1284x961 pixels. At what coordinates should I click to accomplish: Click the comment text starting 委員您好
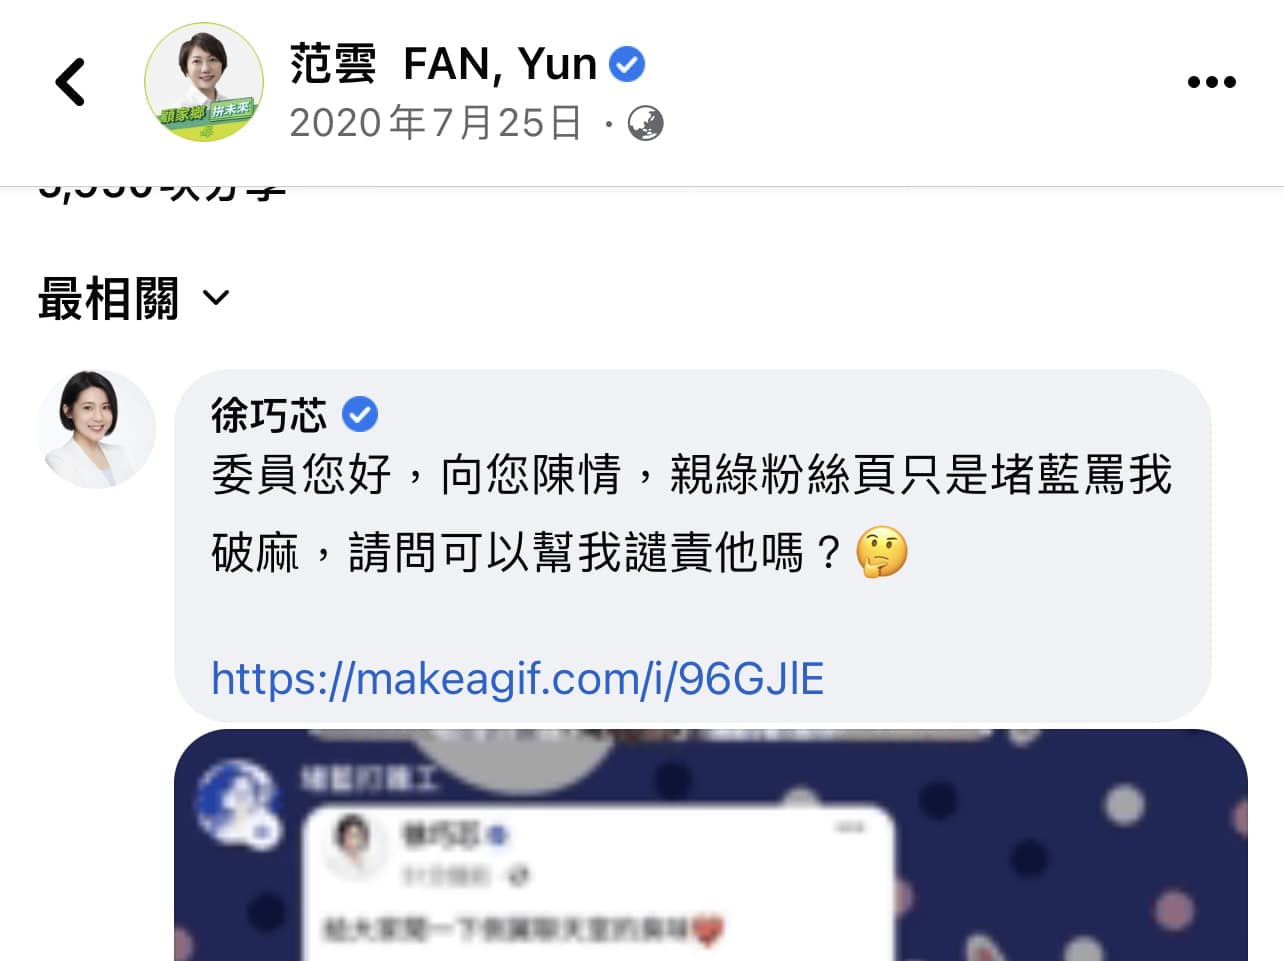coord(691,513)
